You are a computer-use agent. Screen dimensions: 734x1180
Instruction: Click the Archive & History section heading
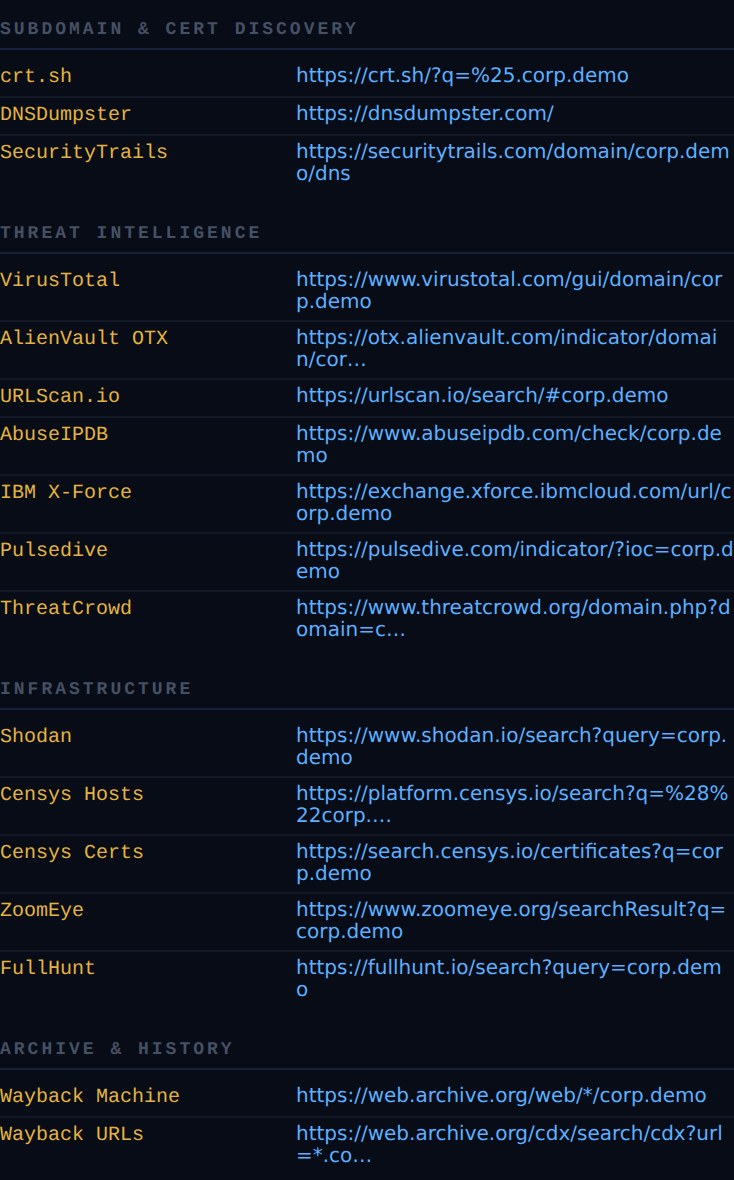coord(117,1048)
